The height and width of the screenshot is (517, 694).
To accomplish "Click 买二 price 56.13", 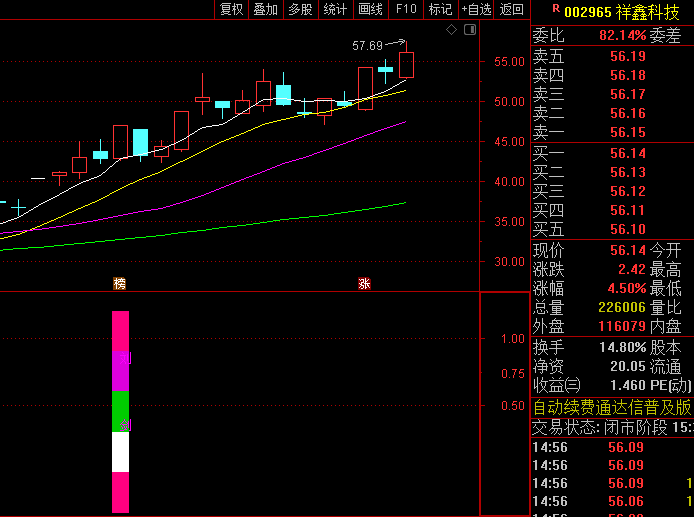I will [x=628, y=172].
